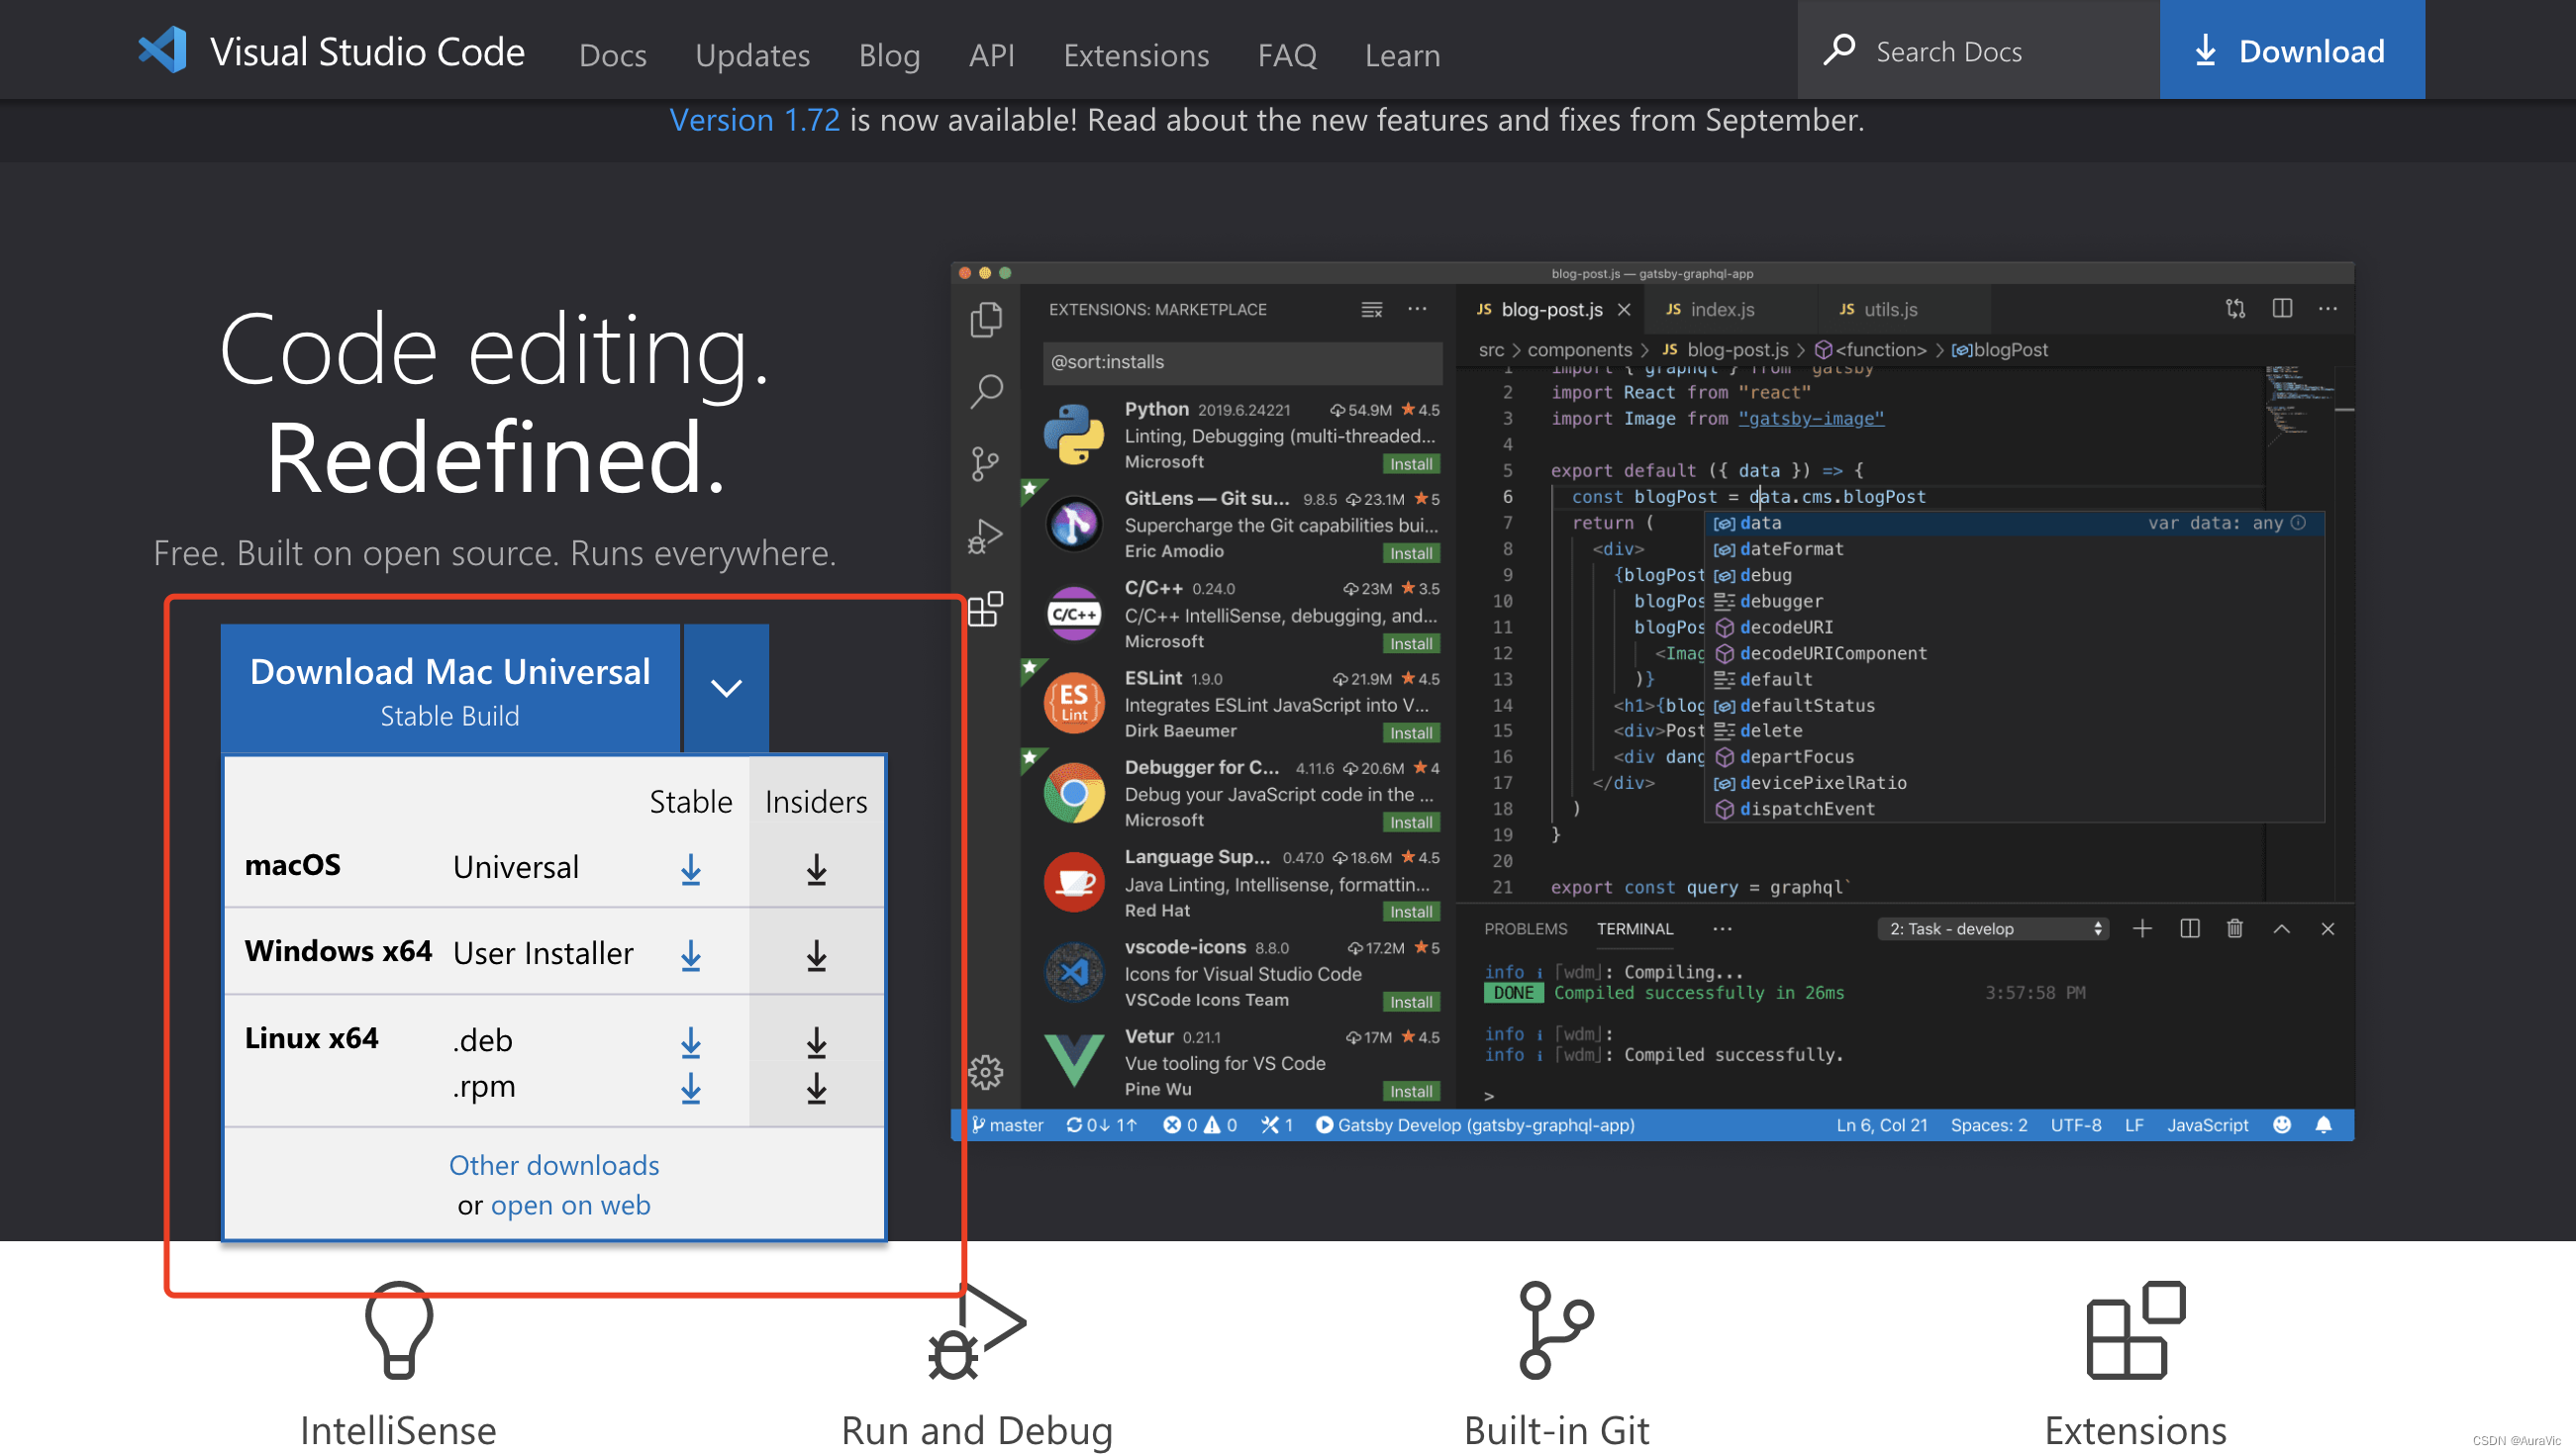Click the Visual Studio Code logo icon
2576x1455 pixels.
click(163, 50)
